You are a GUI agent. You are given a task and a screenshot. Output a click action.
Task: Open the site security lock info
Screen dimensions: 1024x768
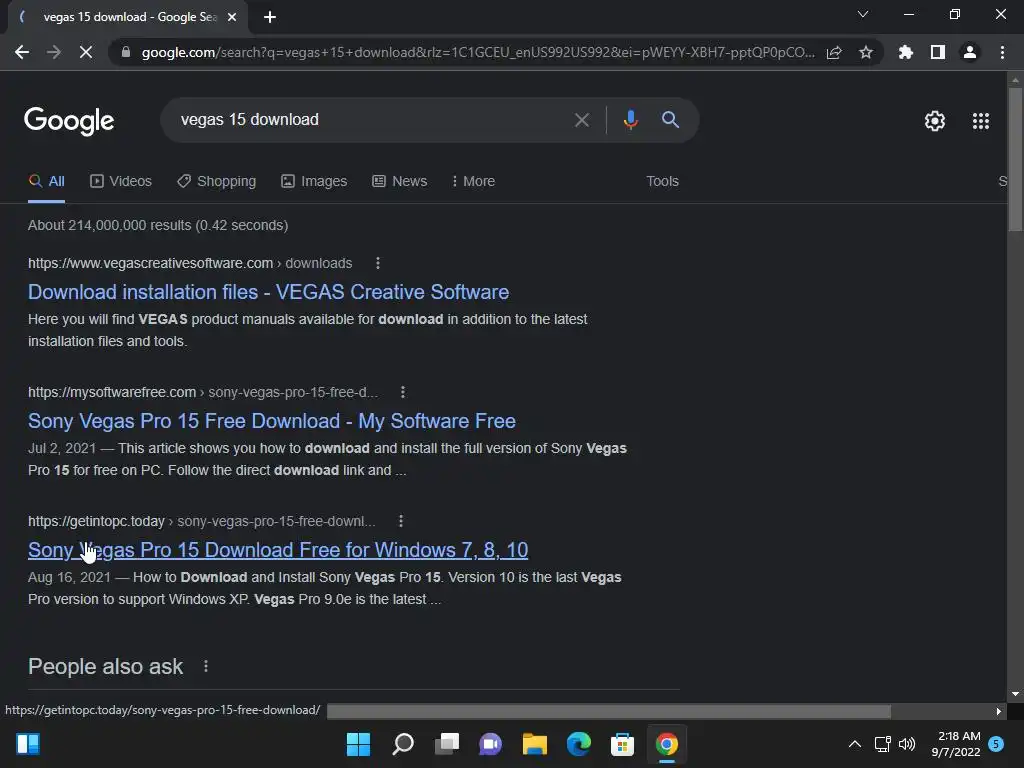(x=125, y=52)
